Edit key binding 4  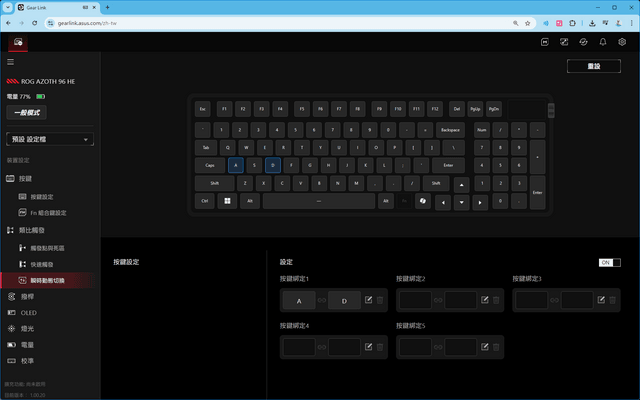pos(369,347)
